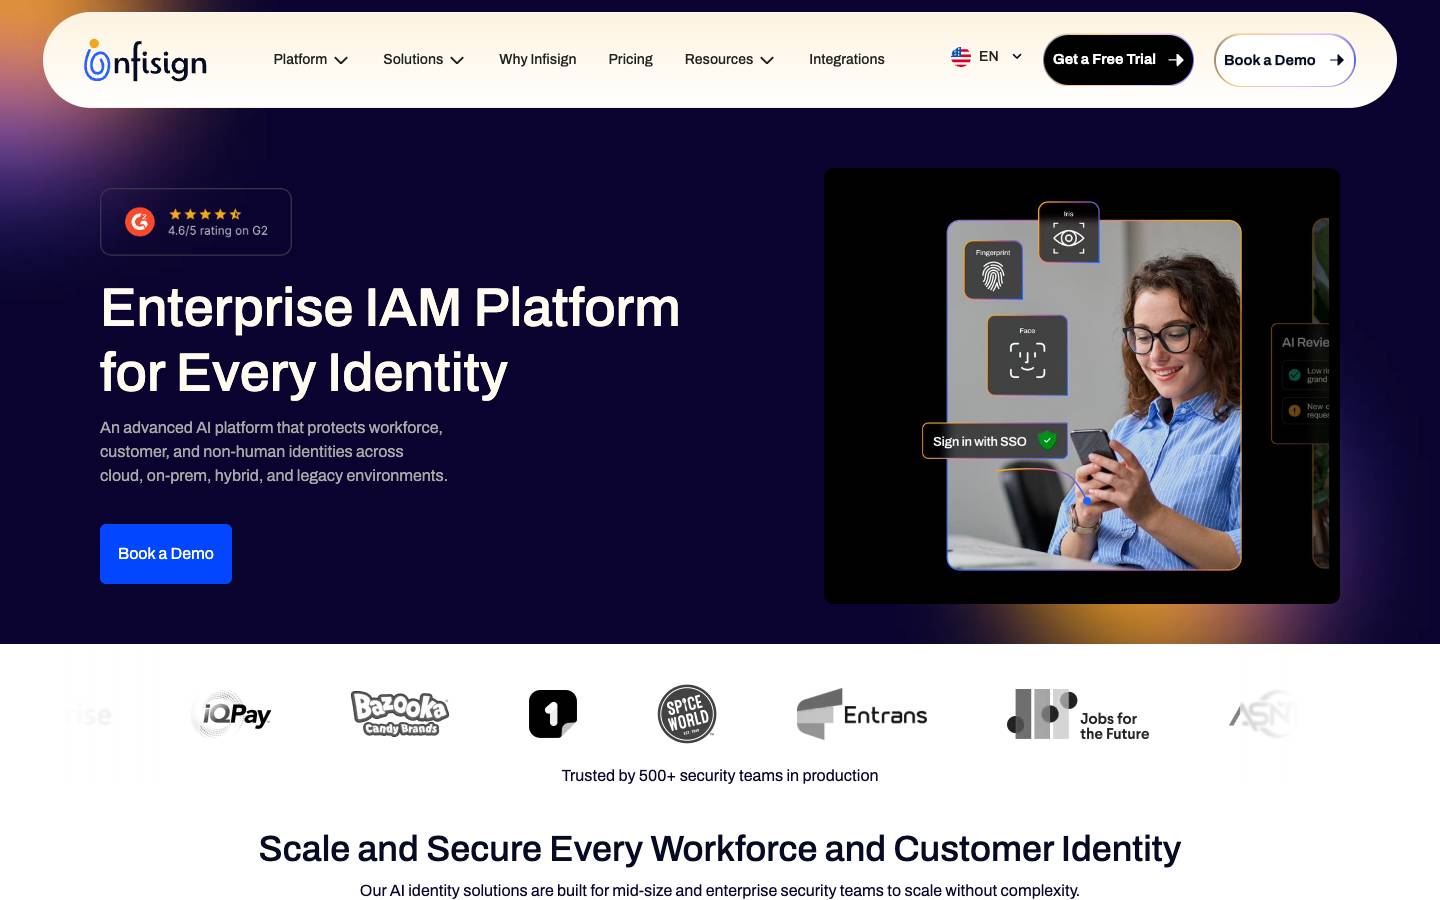Go to Why Infisign page
The height and width of the screenshot is (900, 1440).
tap(537, 59)
